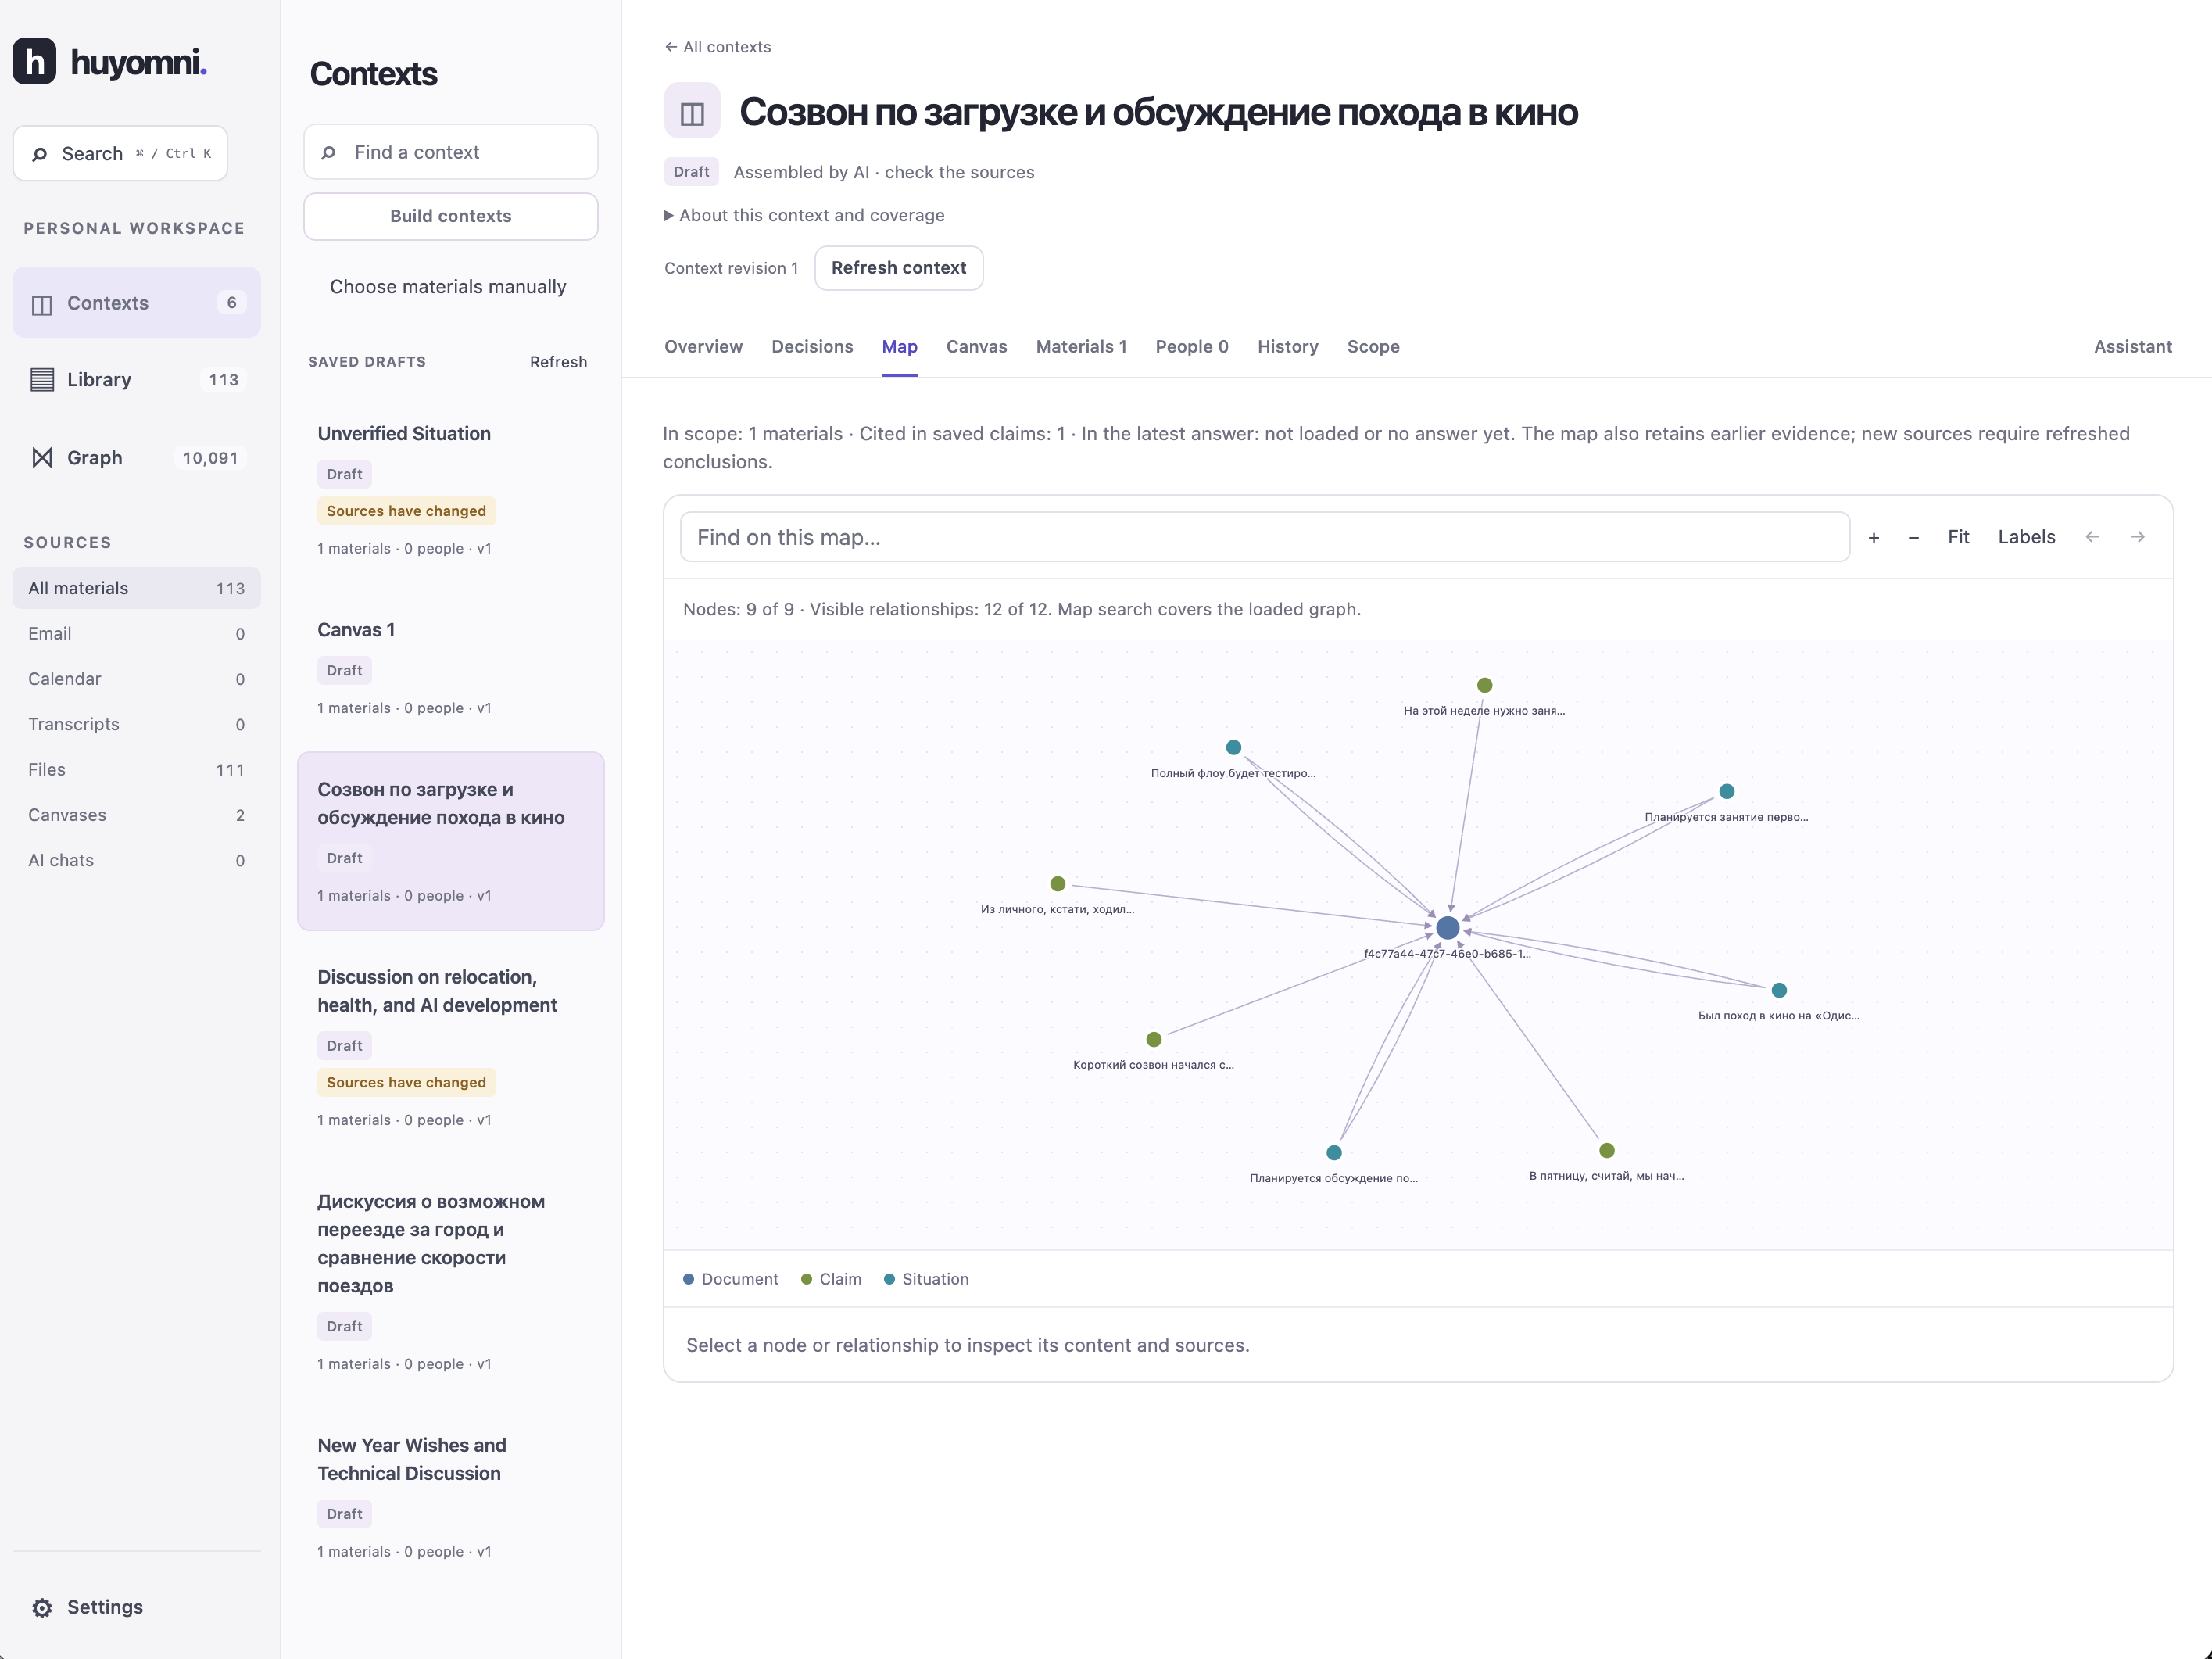Filter sources by AI chats
Viewport: 2212px width, 1659px height.
(136, 860)
